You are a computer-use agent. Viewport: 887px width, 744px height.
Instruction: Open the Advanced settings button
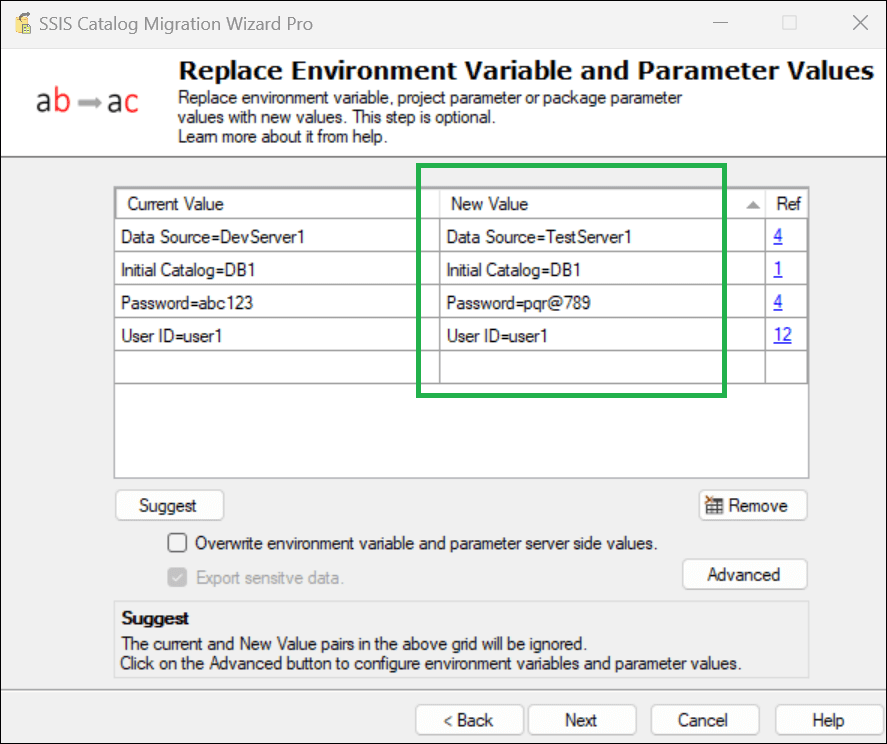744,575
